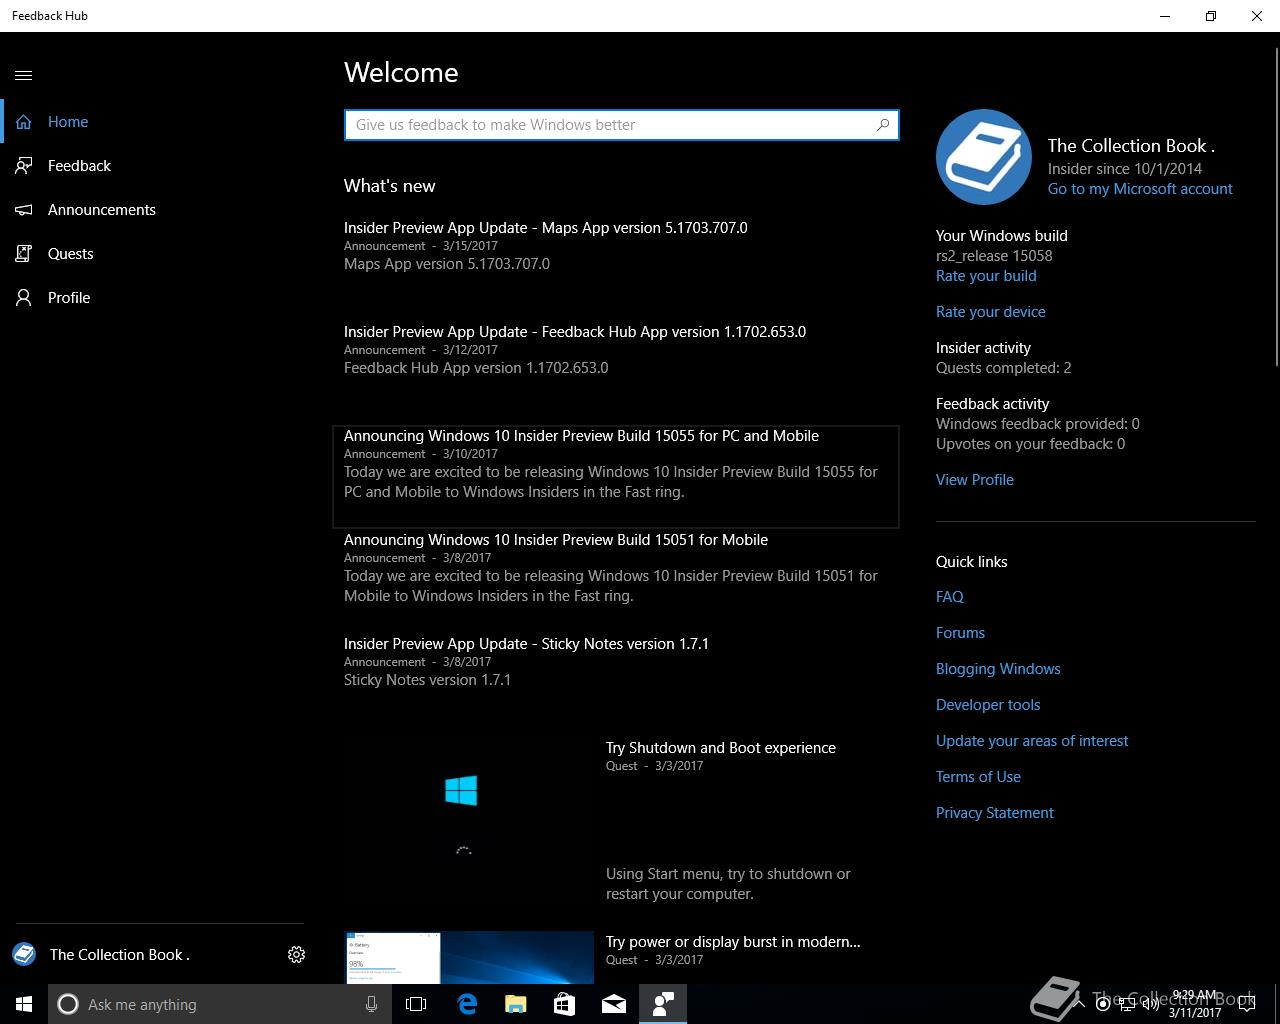The height and width of the screenshot is (1024, 1280).
Task: Open 'Terms of Use' link
Action: [x=978, y=777]
